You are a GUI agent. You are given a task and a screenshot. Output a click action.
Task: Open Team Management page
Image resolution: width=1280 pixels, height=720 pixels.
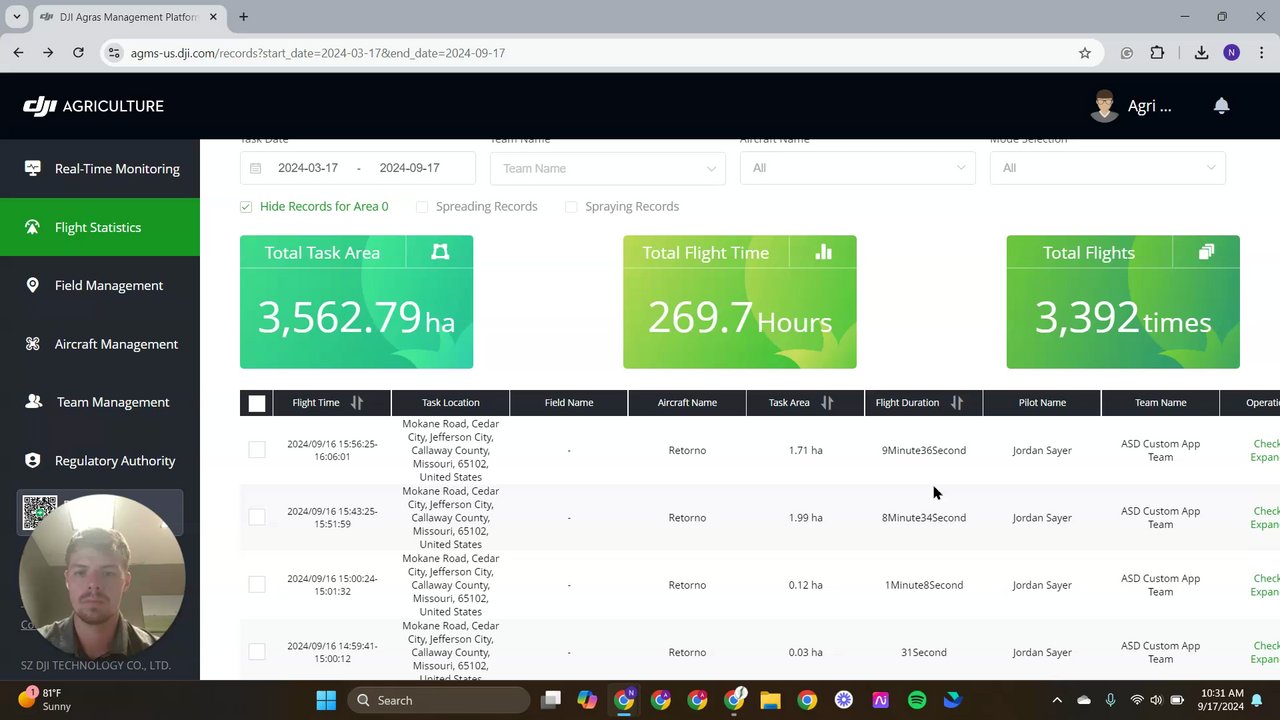click(100, 402)
